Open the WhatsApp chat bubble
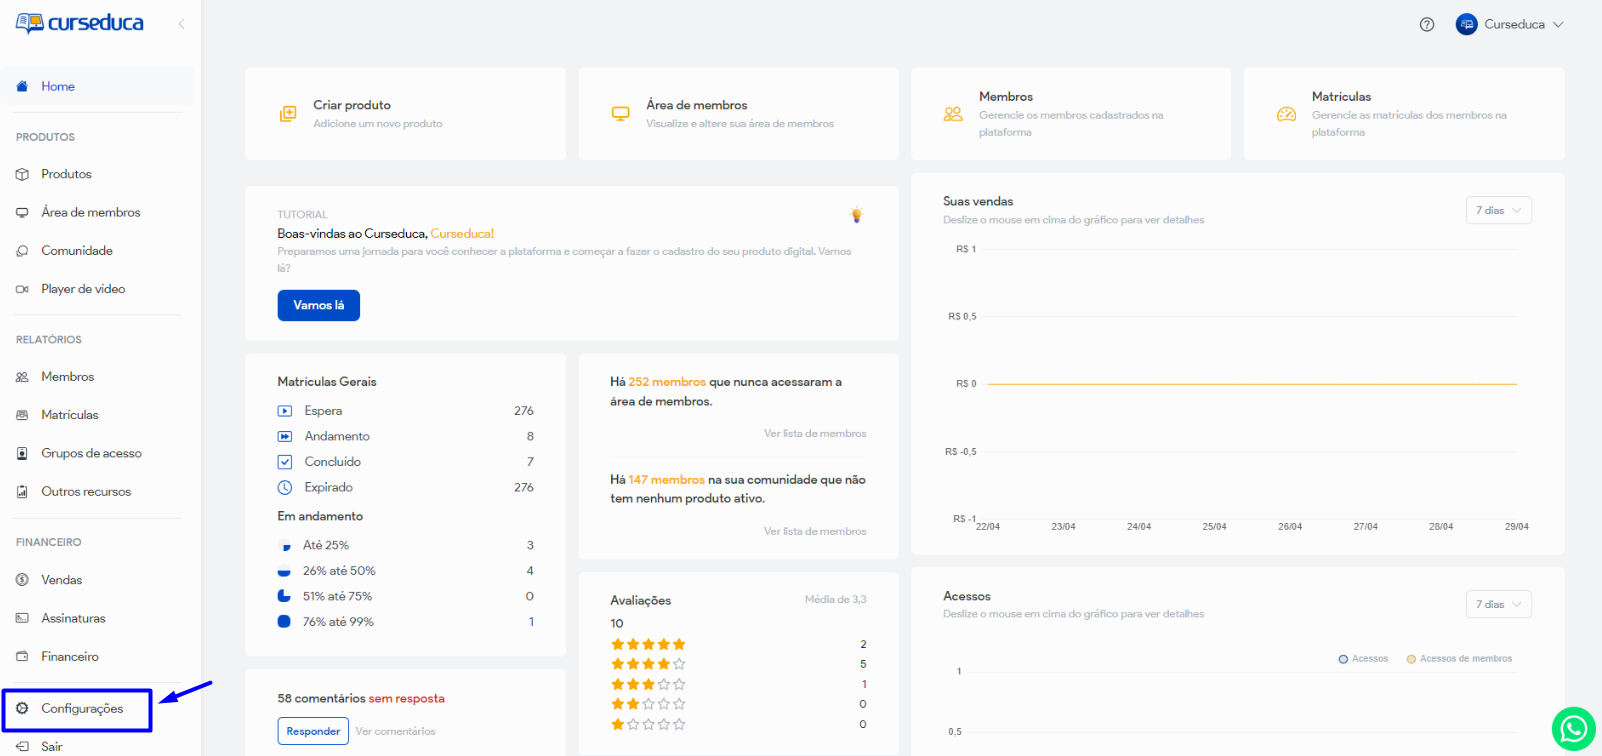 pyautogui.click(x=1573, y=728)
